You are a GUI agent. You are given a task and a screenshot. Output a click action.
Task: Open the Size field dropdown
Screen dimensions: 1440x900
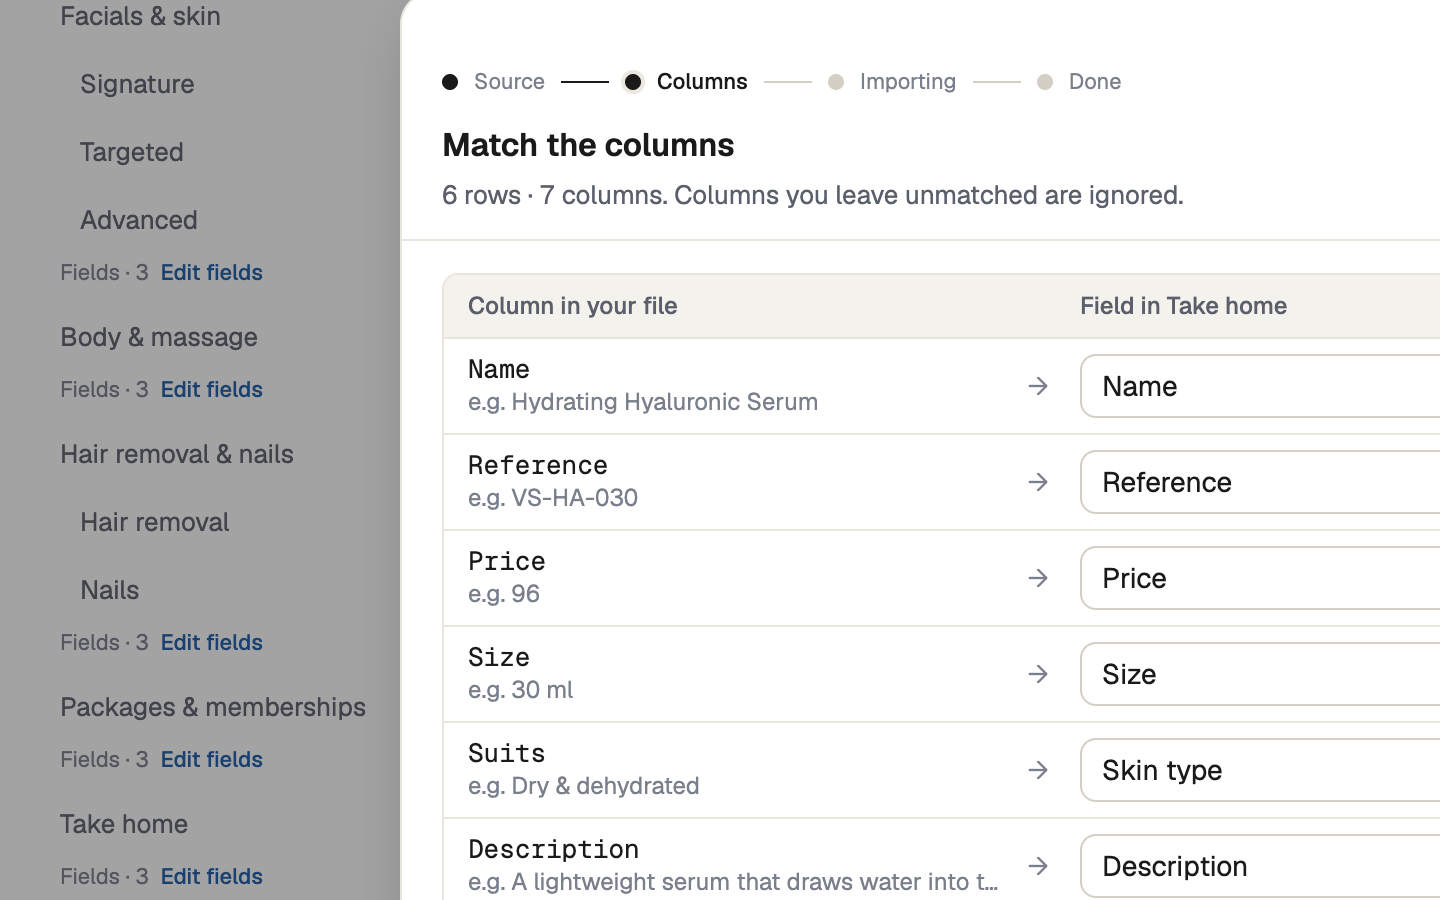(1260, 674)
